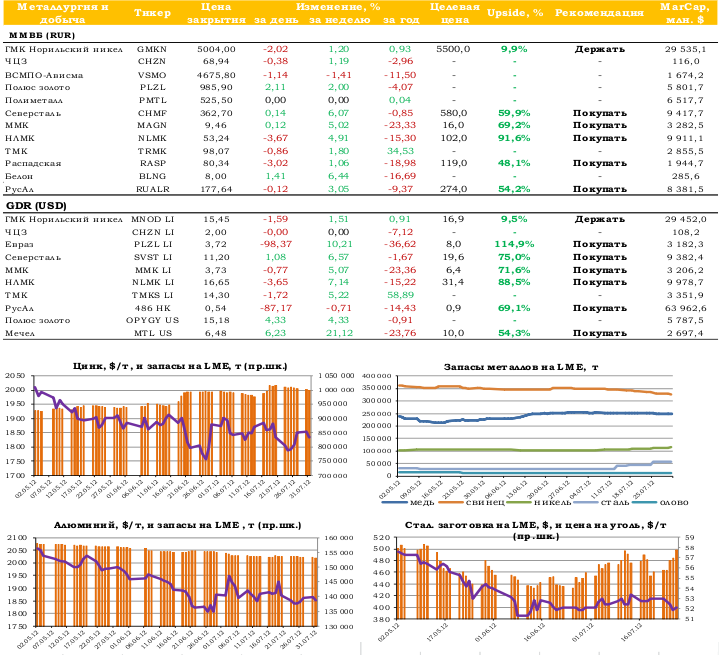Select the 'Евраз' company name
Viewport: 719px width, 657px height.
(19, 244)
